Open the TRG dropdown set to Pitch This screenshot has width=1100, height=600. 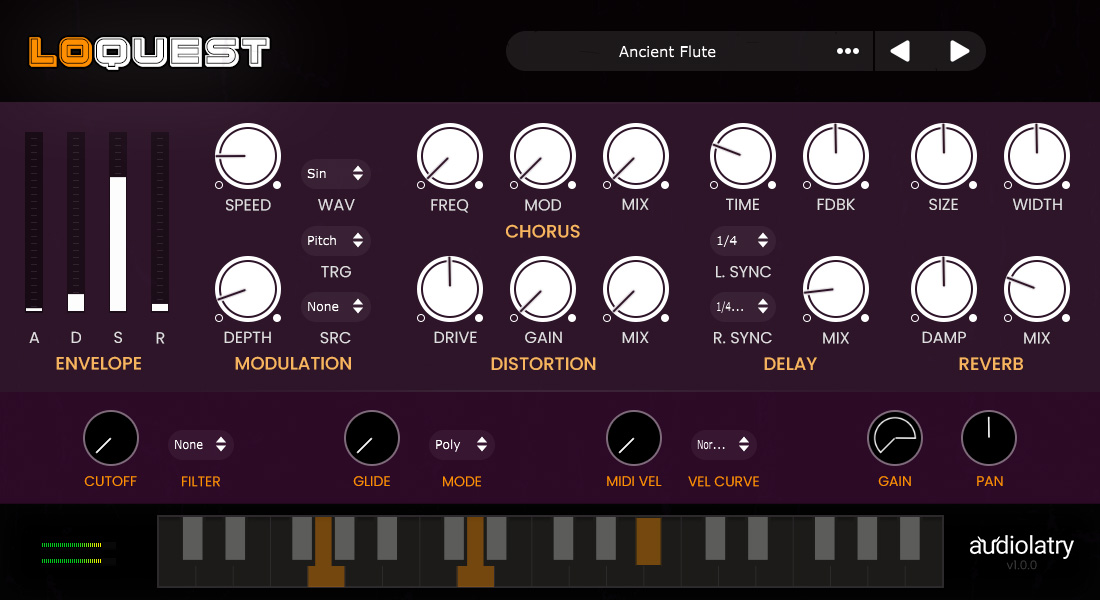click(335, 240)
